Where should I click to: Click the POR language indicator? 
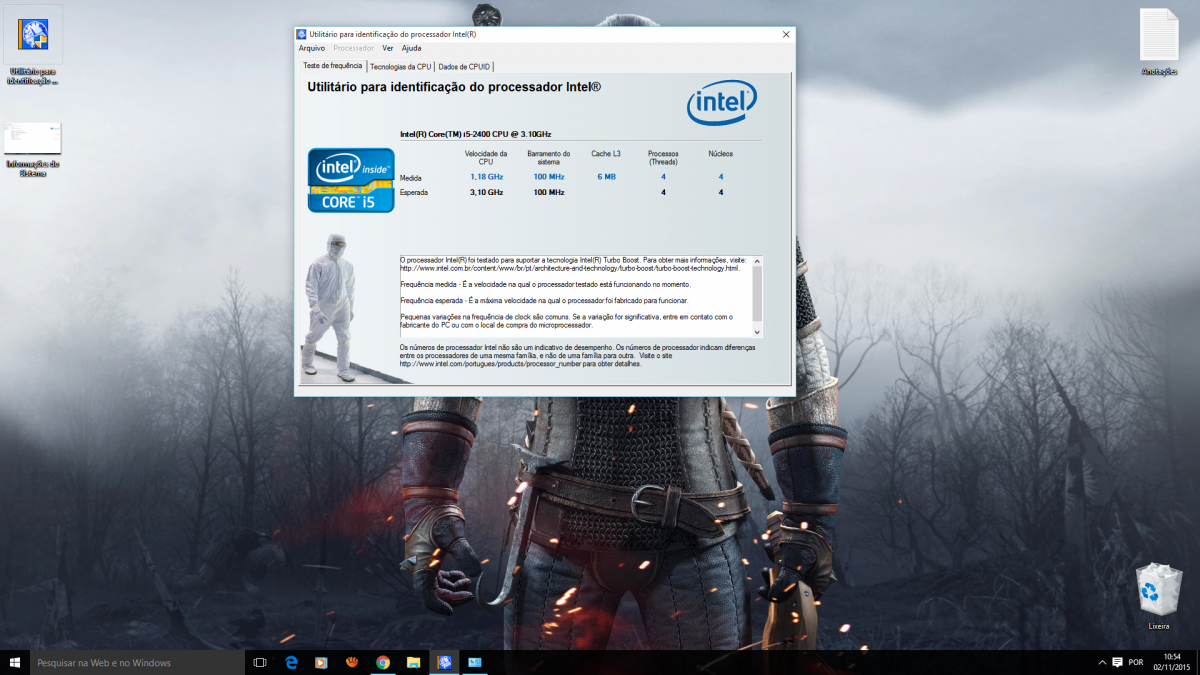tap(1135, 662)
